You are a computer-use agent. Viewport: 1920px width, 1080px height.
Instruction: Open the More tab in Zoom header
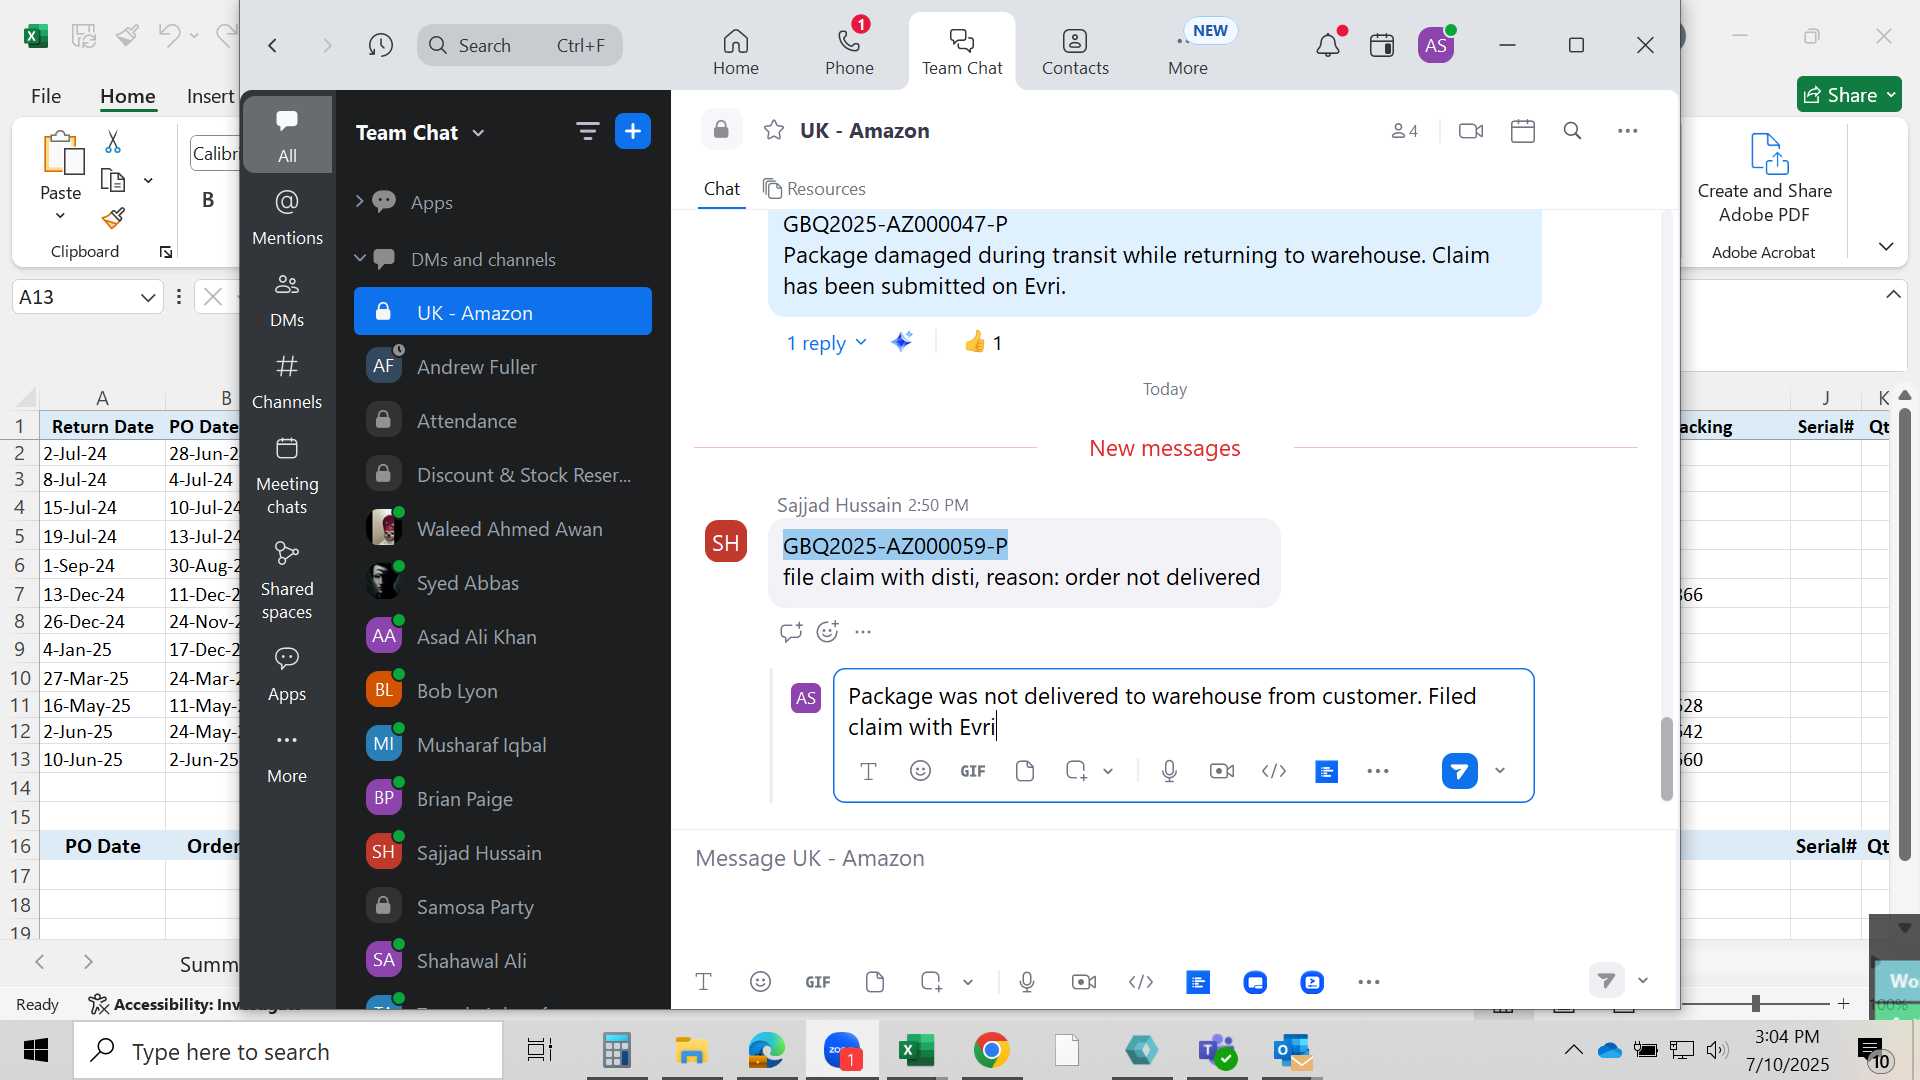coord(1188,51)
